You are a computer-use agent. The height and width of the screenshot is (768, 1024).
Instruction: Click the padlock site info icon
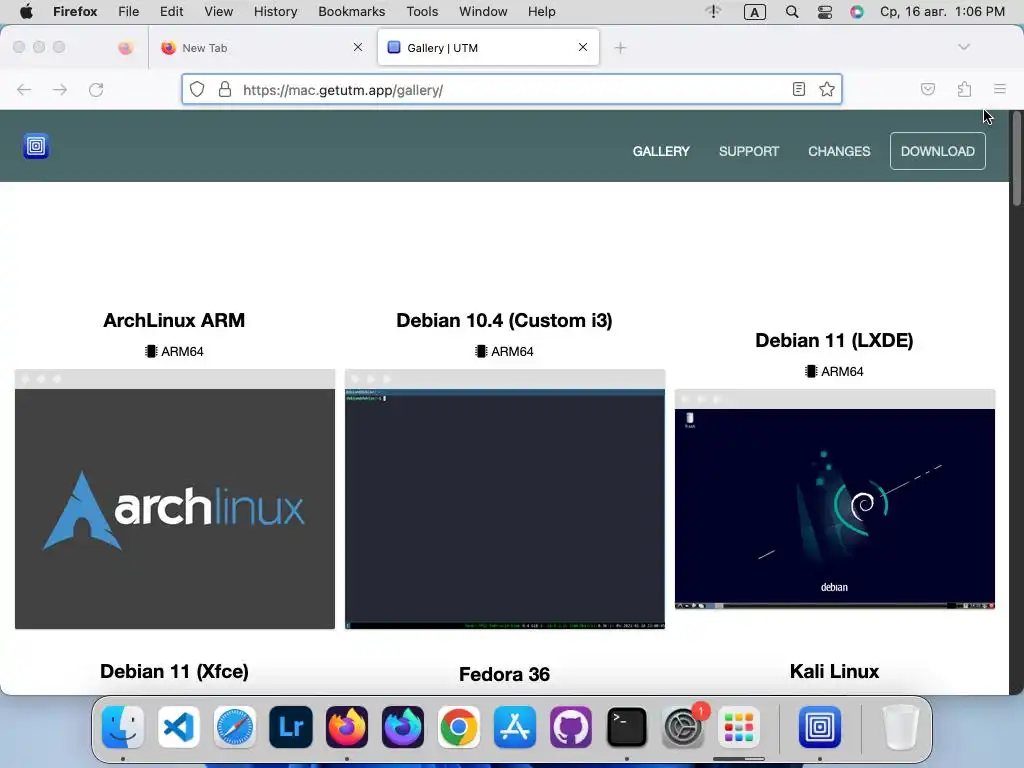225,89
